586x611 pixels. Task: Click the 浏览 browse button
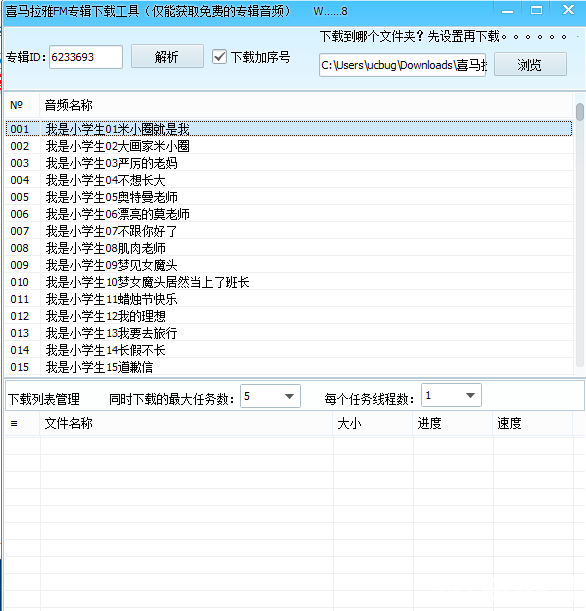coord(530,64)
